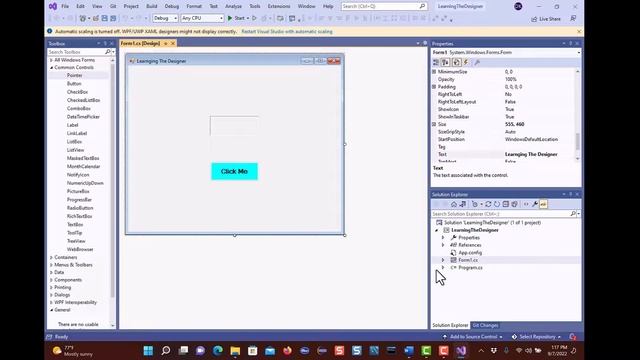The image size is (640, 360).
Task: Click the Search Toolbox input field
Action: [x=76, y=52]
